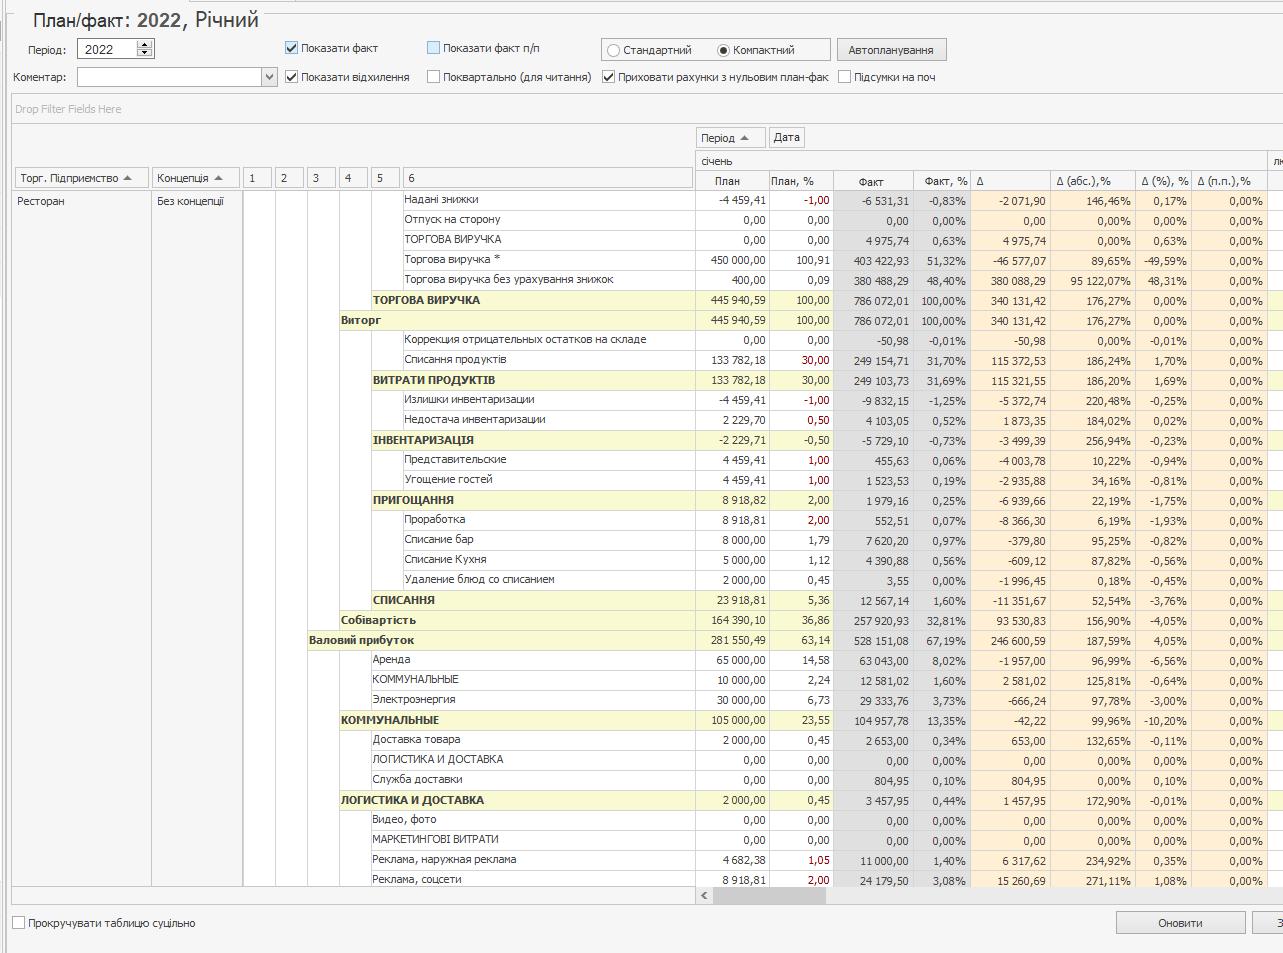Click the План column header
Screen dimensions: 1283x953
[x=731, y=181]
